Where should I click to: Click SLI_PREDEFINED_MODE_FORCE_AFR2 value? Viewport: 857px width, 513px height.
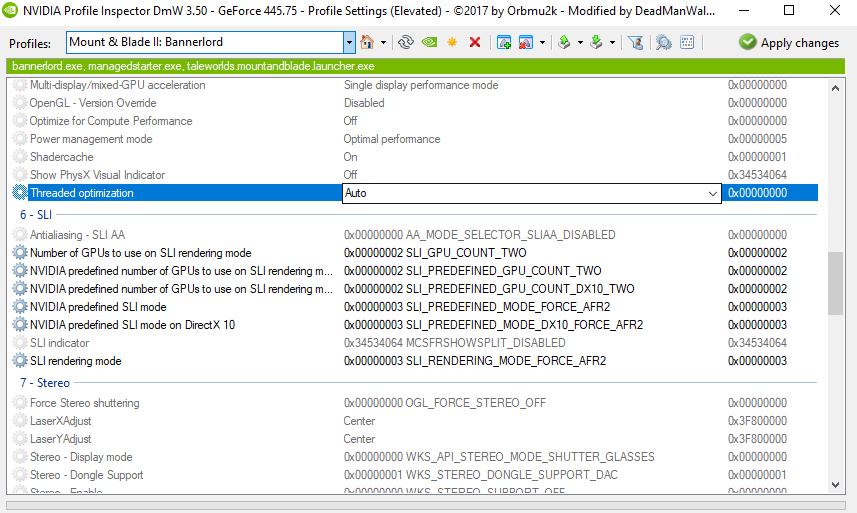pos(477,307)
